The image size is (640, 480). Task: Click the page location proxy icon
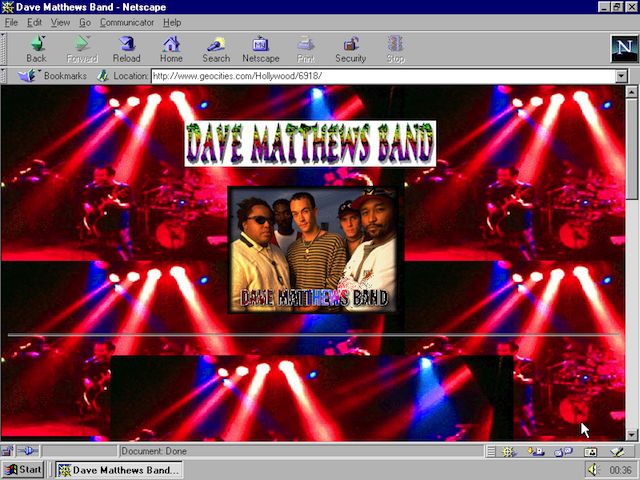click(x=102, y=76)
